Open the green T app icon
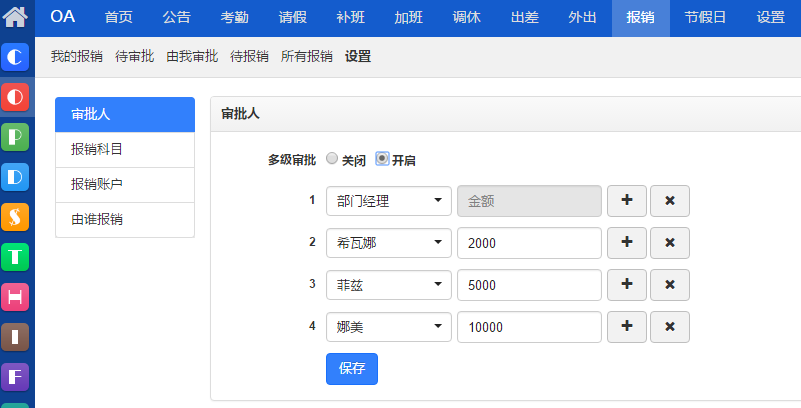 (x=15, y=256)
